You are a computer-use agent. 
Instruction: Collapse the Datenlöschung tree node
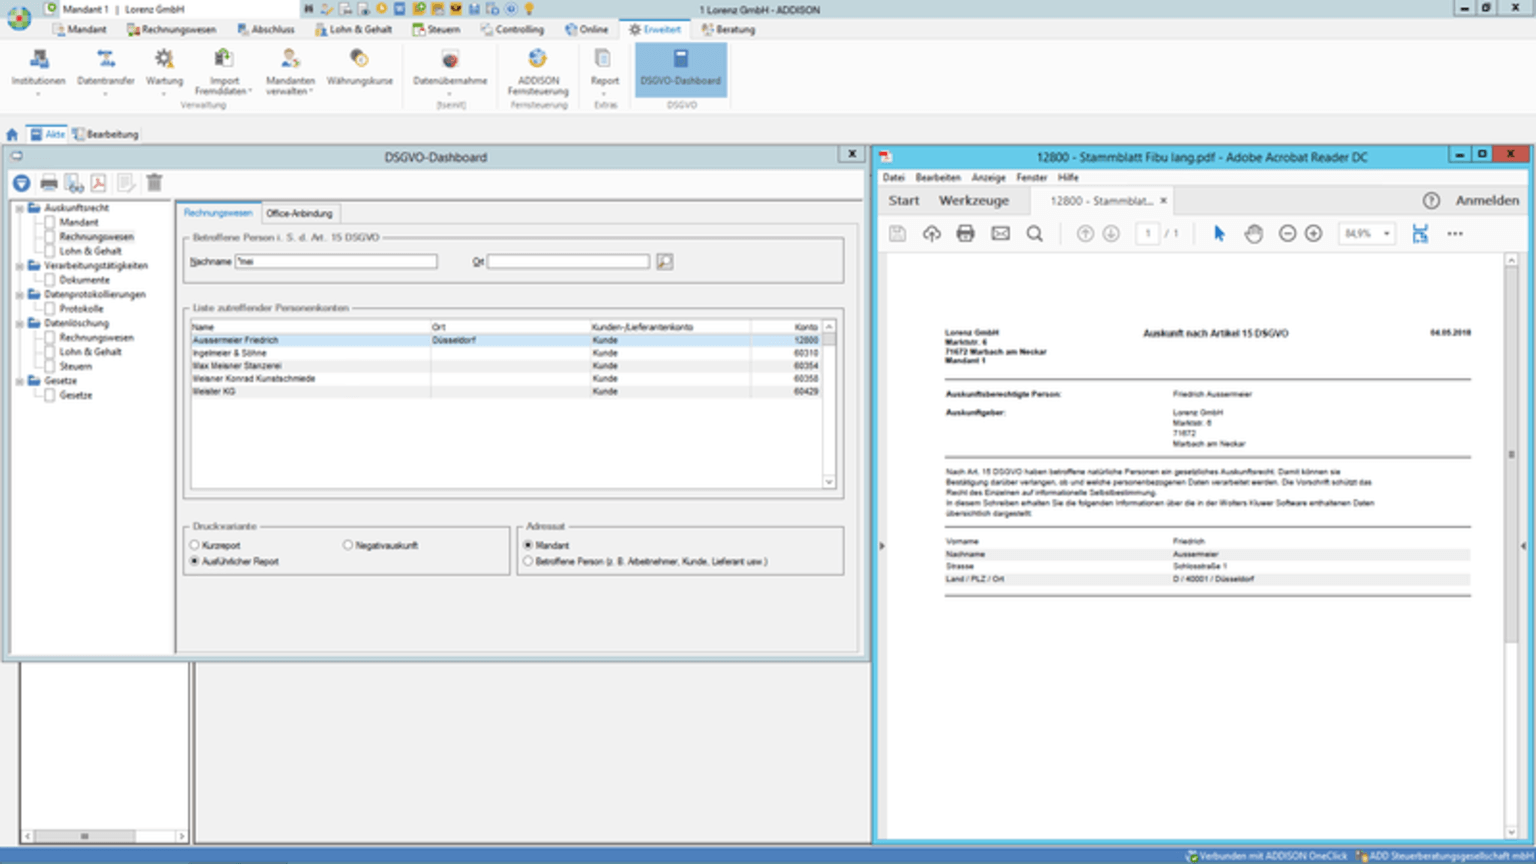pos(19,324)
